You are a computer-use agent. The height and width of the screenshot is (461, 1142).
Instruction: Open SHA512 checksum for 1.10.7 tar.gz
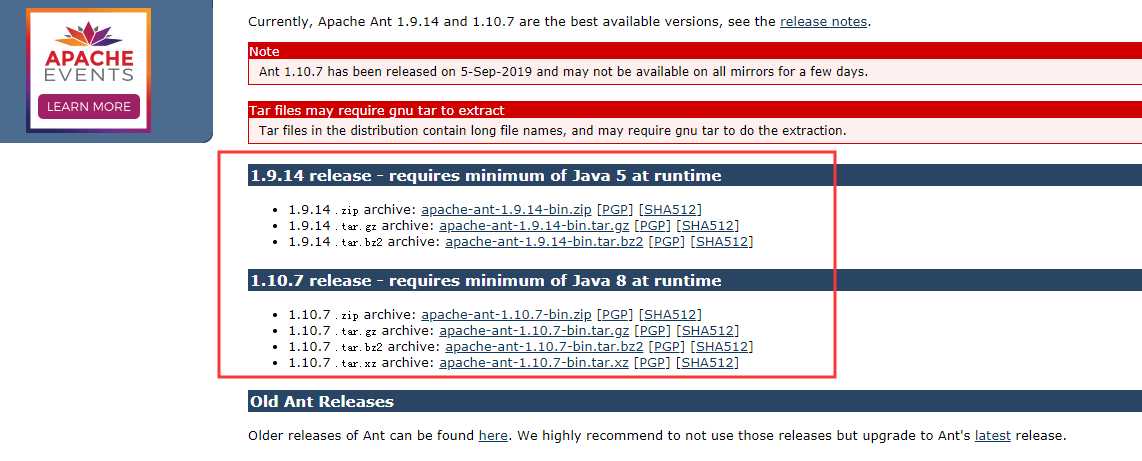coord(708,331)
